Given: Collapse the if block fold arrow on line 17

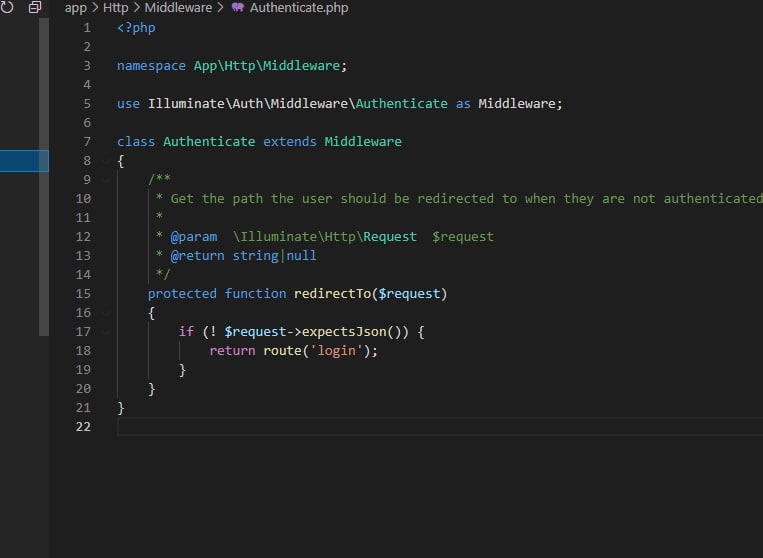Looking at the screenshot, I should pyautogui.click(x=106, y=332).
